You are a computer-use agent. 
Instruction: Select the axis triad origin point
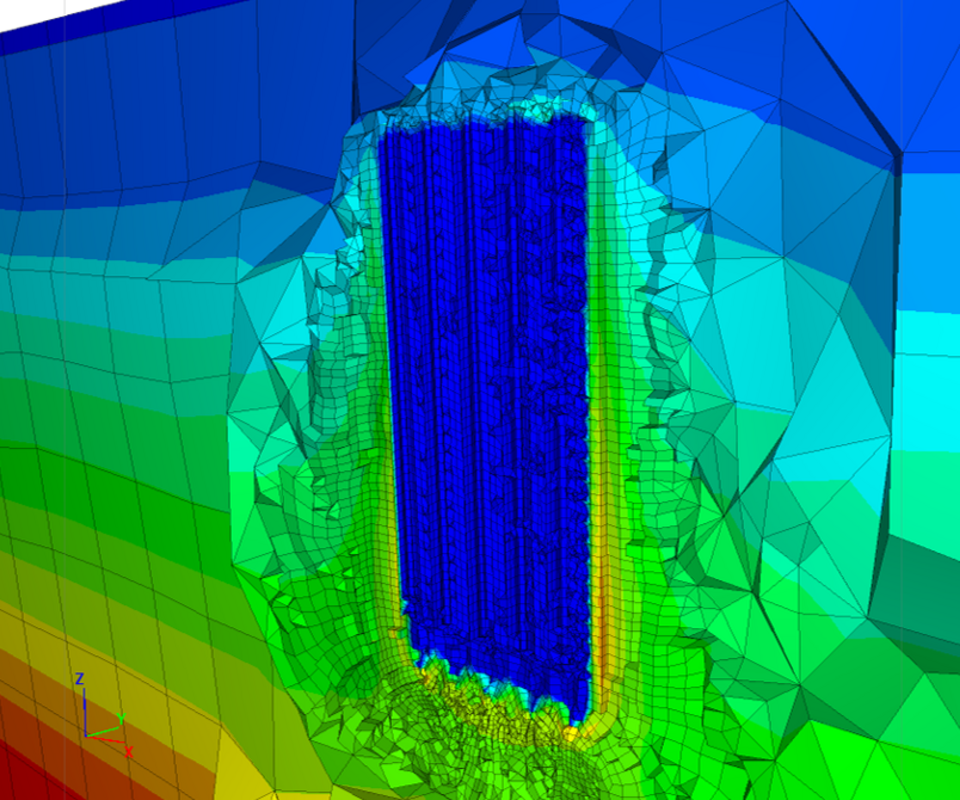85,735
